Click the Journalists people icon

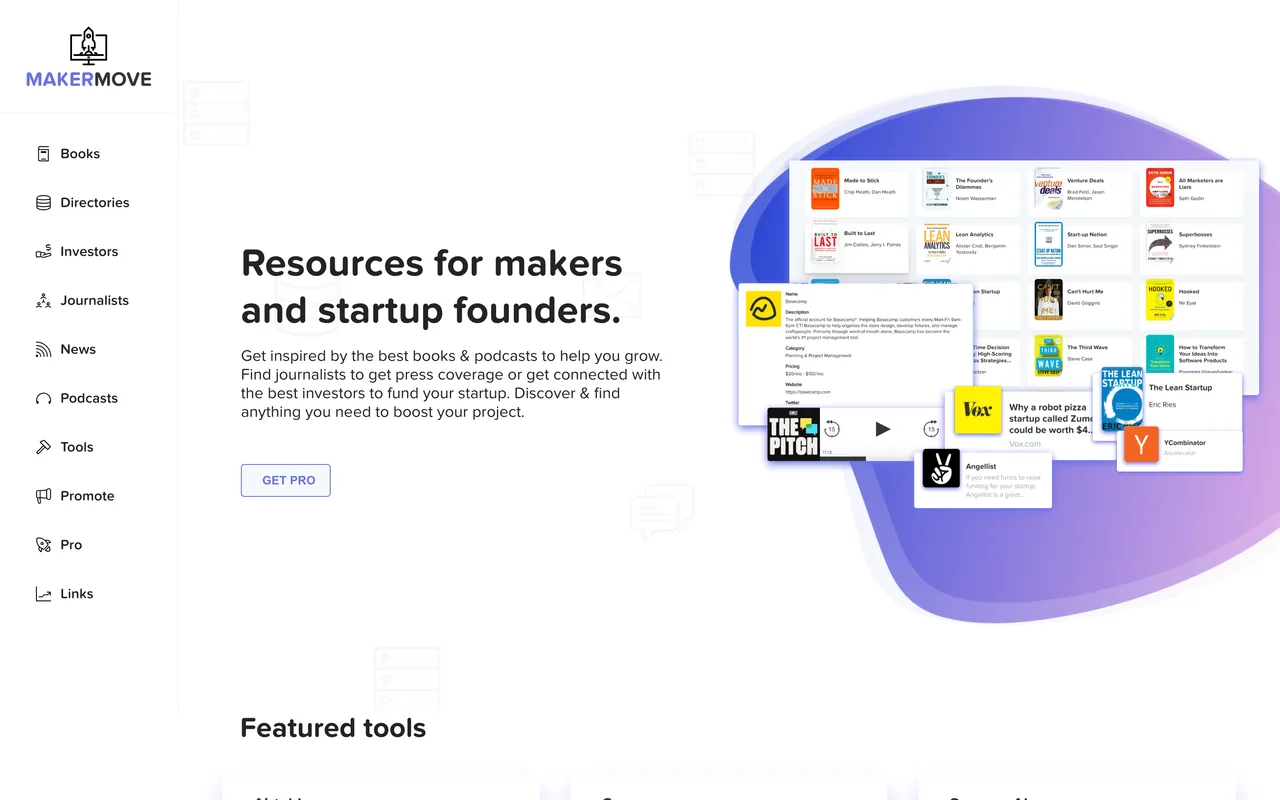point(43,301)
